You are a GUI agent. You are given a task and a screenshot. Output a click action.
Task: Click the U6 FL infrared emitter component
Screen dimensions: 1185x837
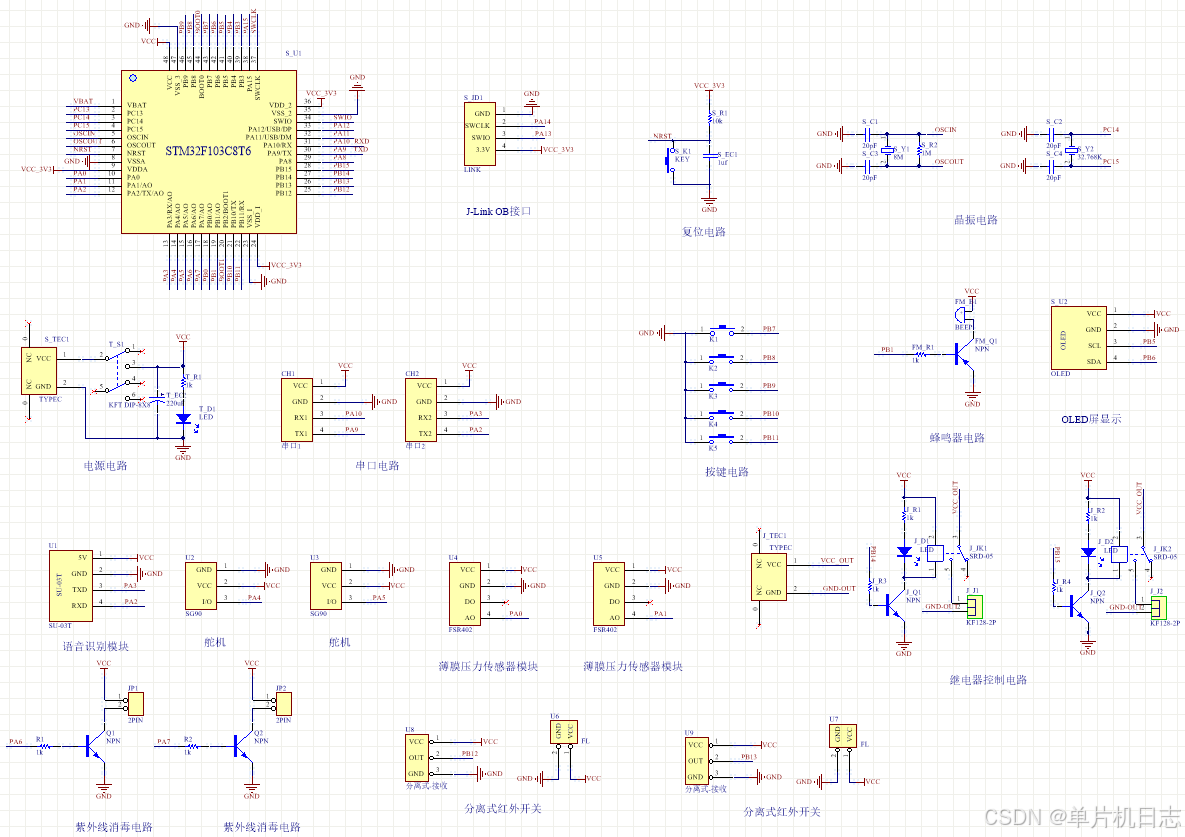(564, 732)
